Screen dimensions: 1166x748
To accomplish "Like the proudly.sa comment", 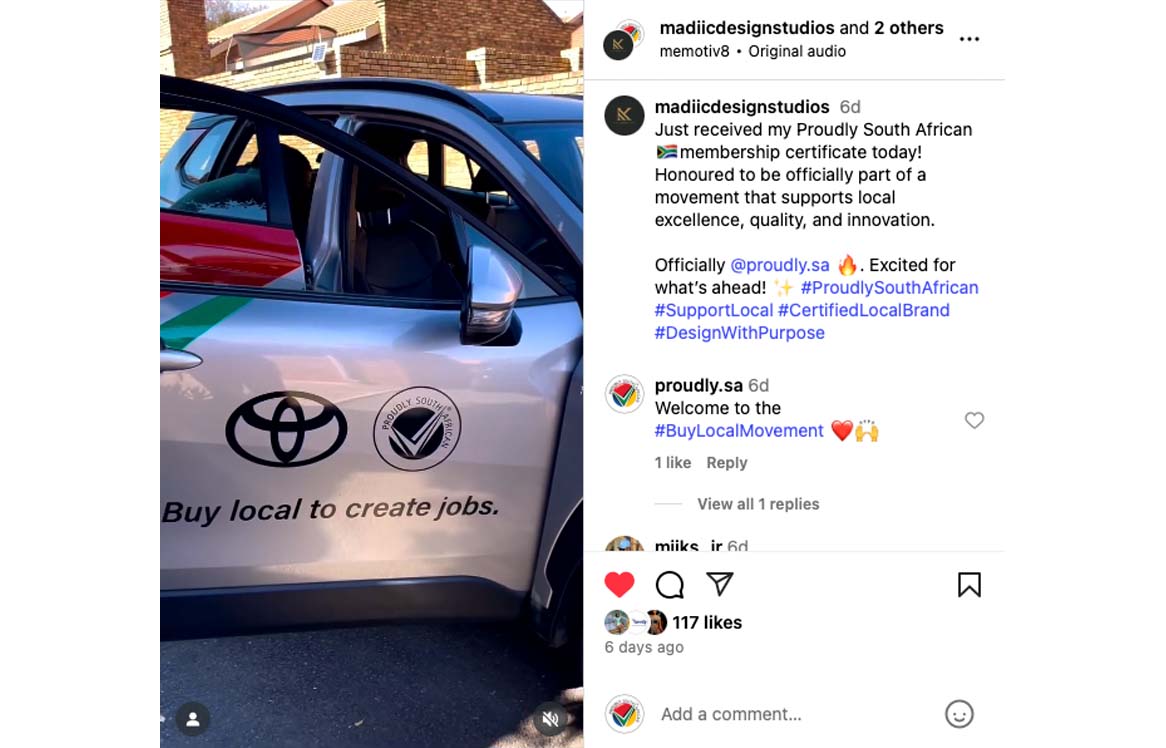I will pyautogui.click(x=974, y=420).
